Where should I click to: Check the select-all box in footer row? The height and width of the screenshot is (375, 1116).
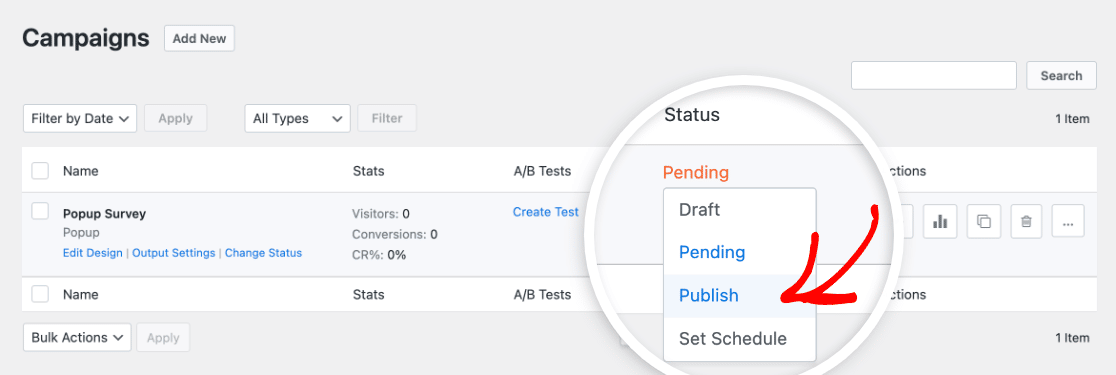pyautogui.click(x=41, y=294)
